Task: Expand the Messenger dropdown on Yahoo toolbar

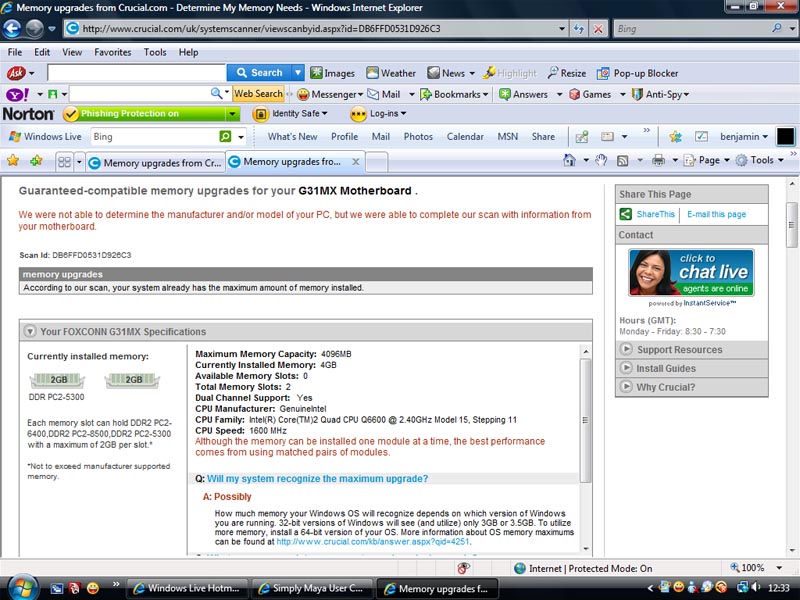Action: pyautogui.click(x=360, y=94)
